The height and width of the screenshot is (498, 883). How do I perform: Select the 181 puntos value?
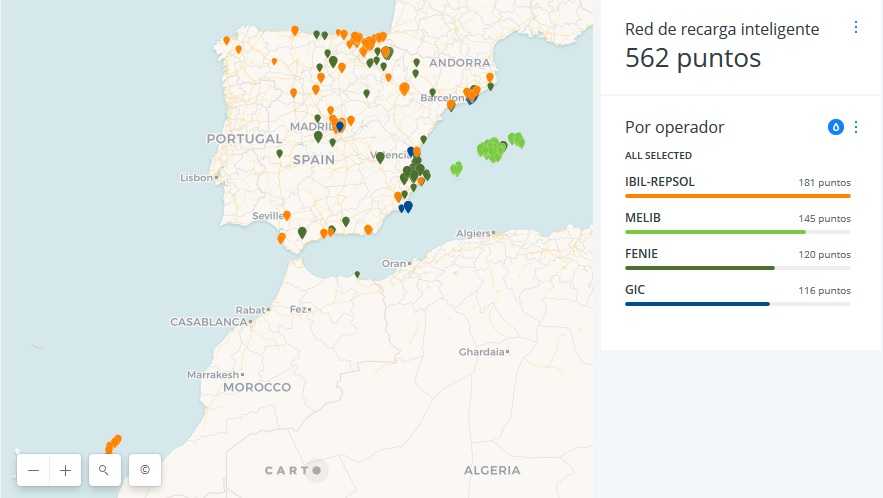point(824,183)
